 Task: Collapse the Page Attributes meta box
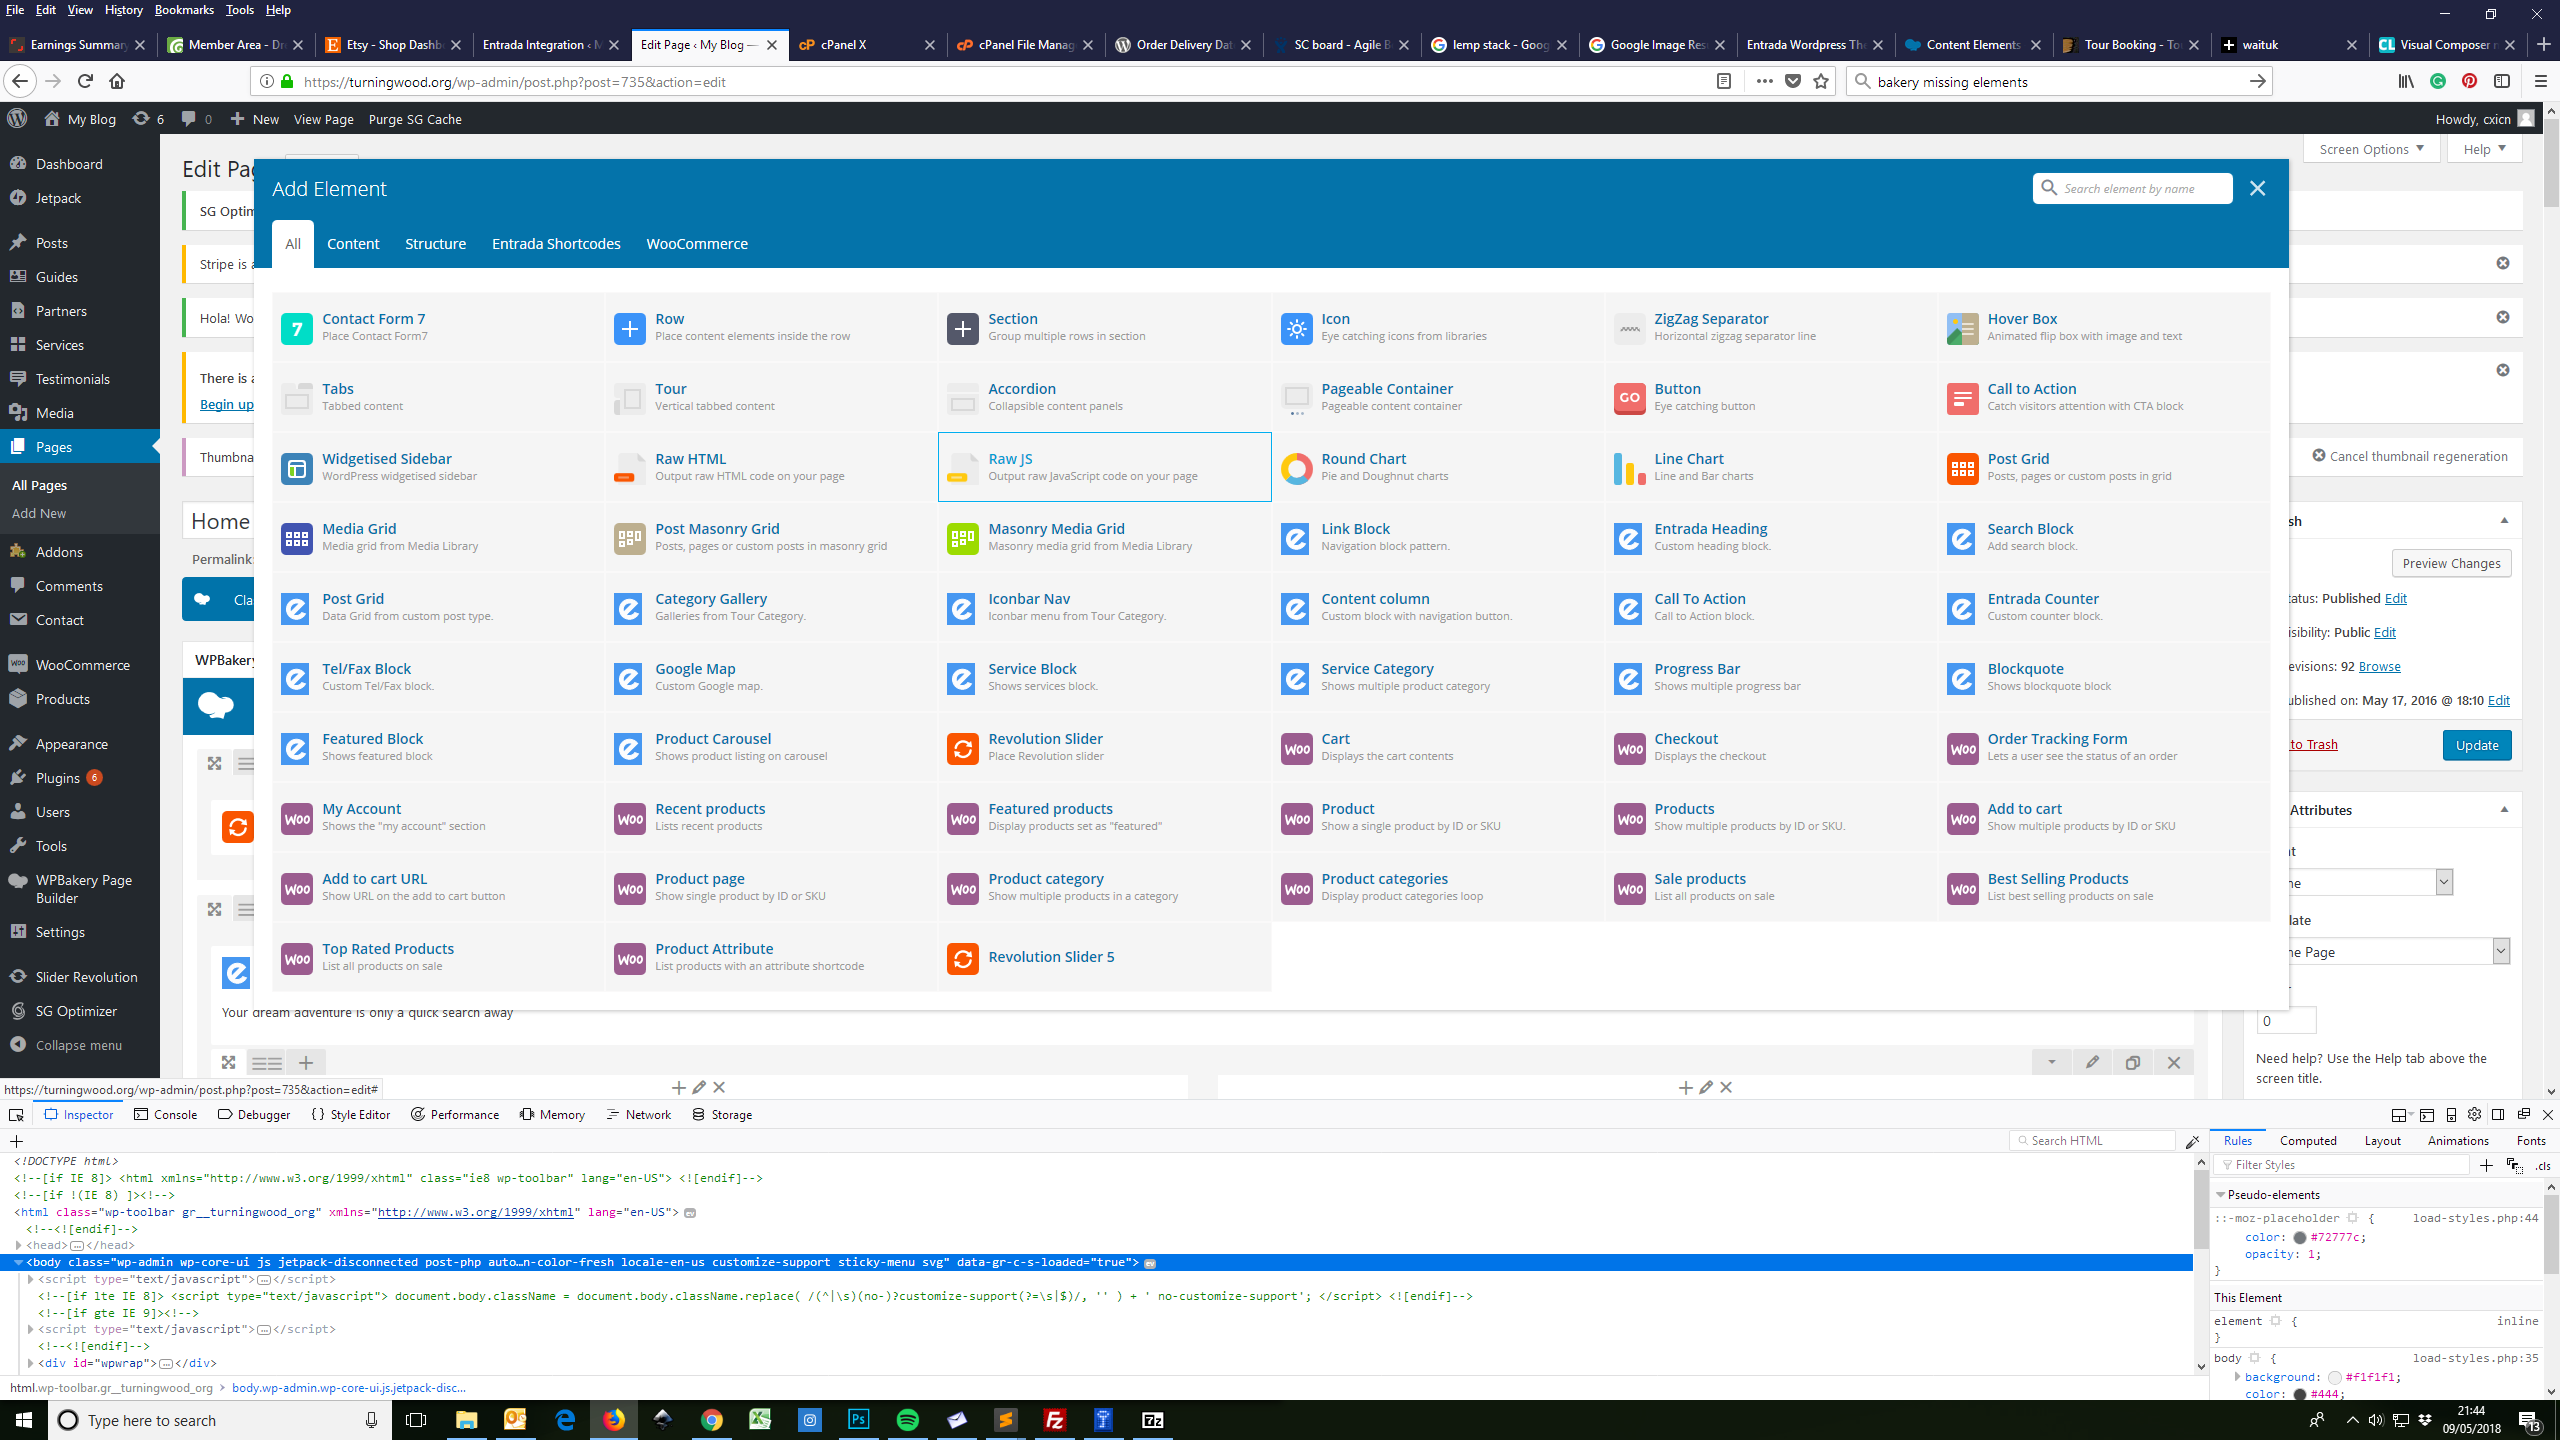(2504, 809)
